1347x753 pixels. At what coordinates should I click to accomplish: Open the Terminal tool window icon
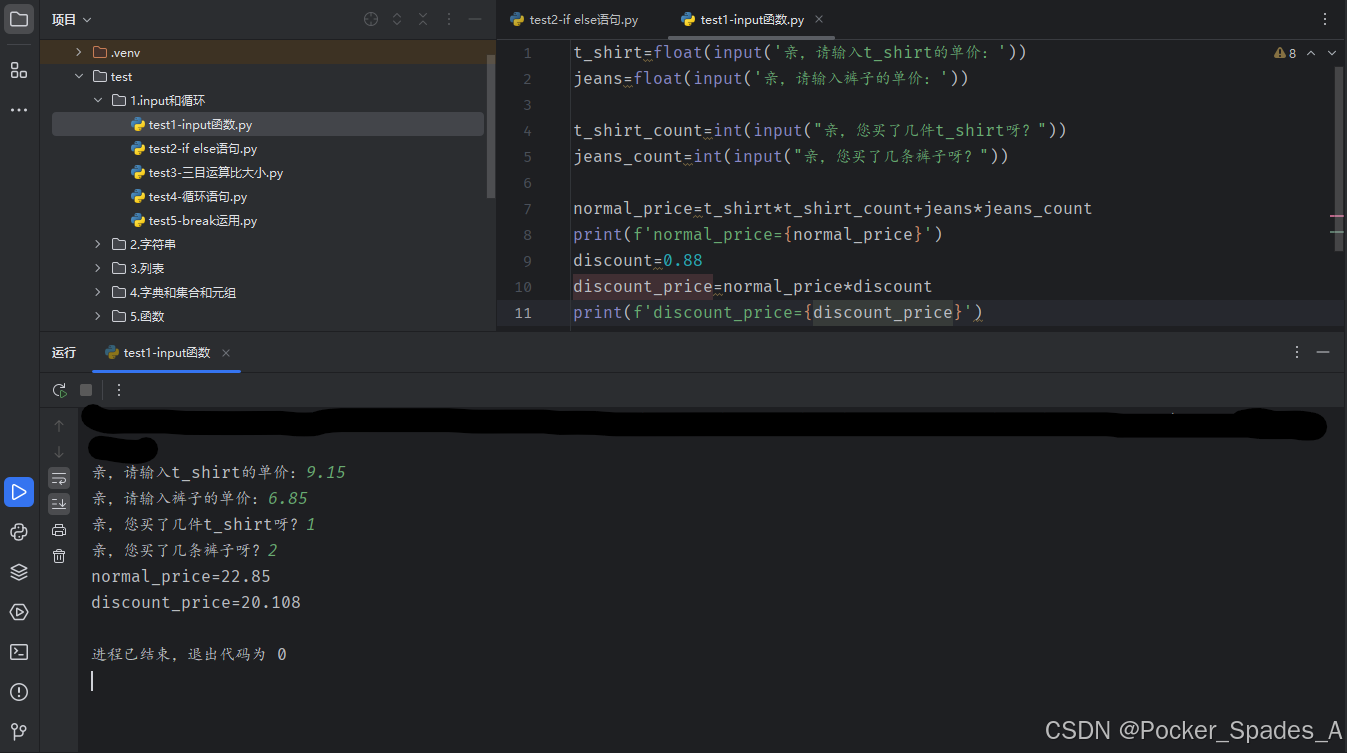point(19,652)
